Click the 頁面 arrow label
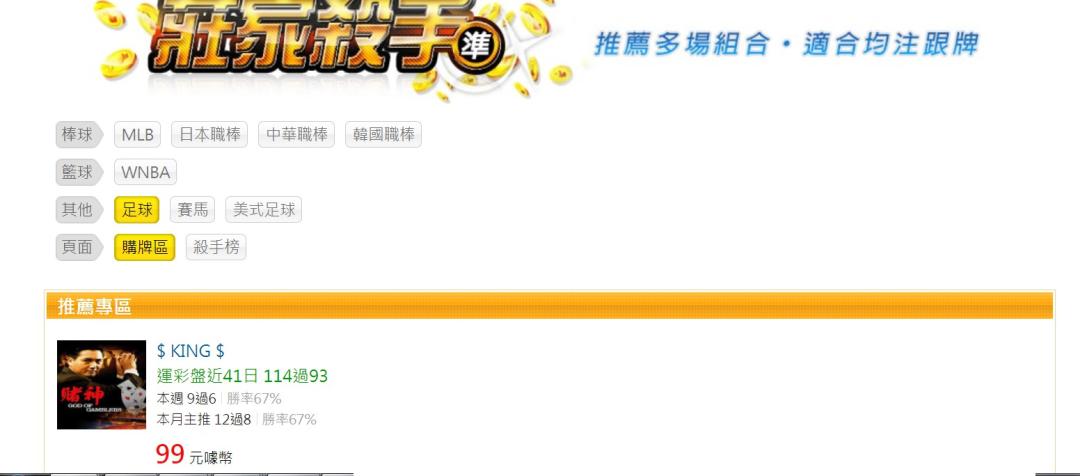The image size is (1080, 476). [79, 247]
